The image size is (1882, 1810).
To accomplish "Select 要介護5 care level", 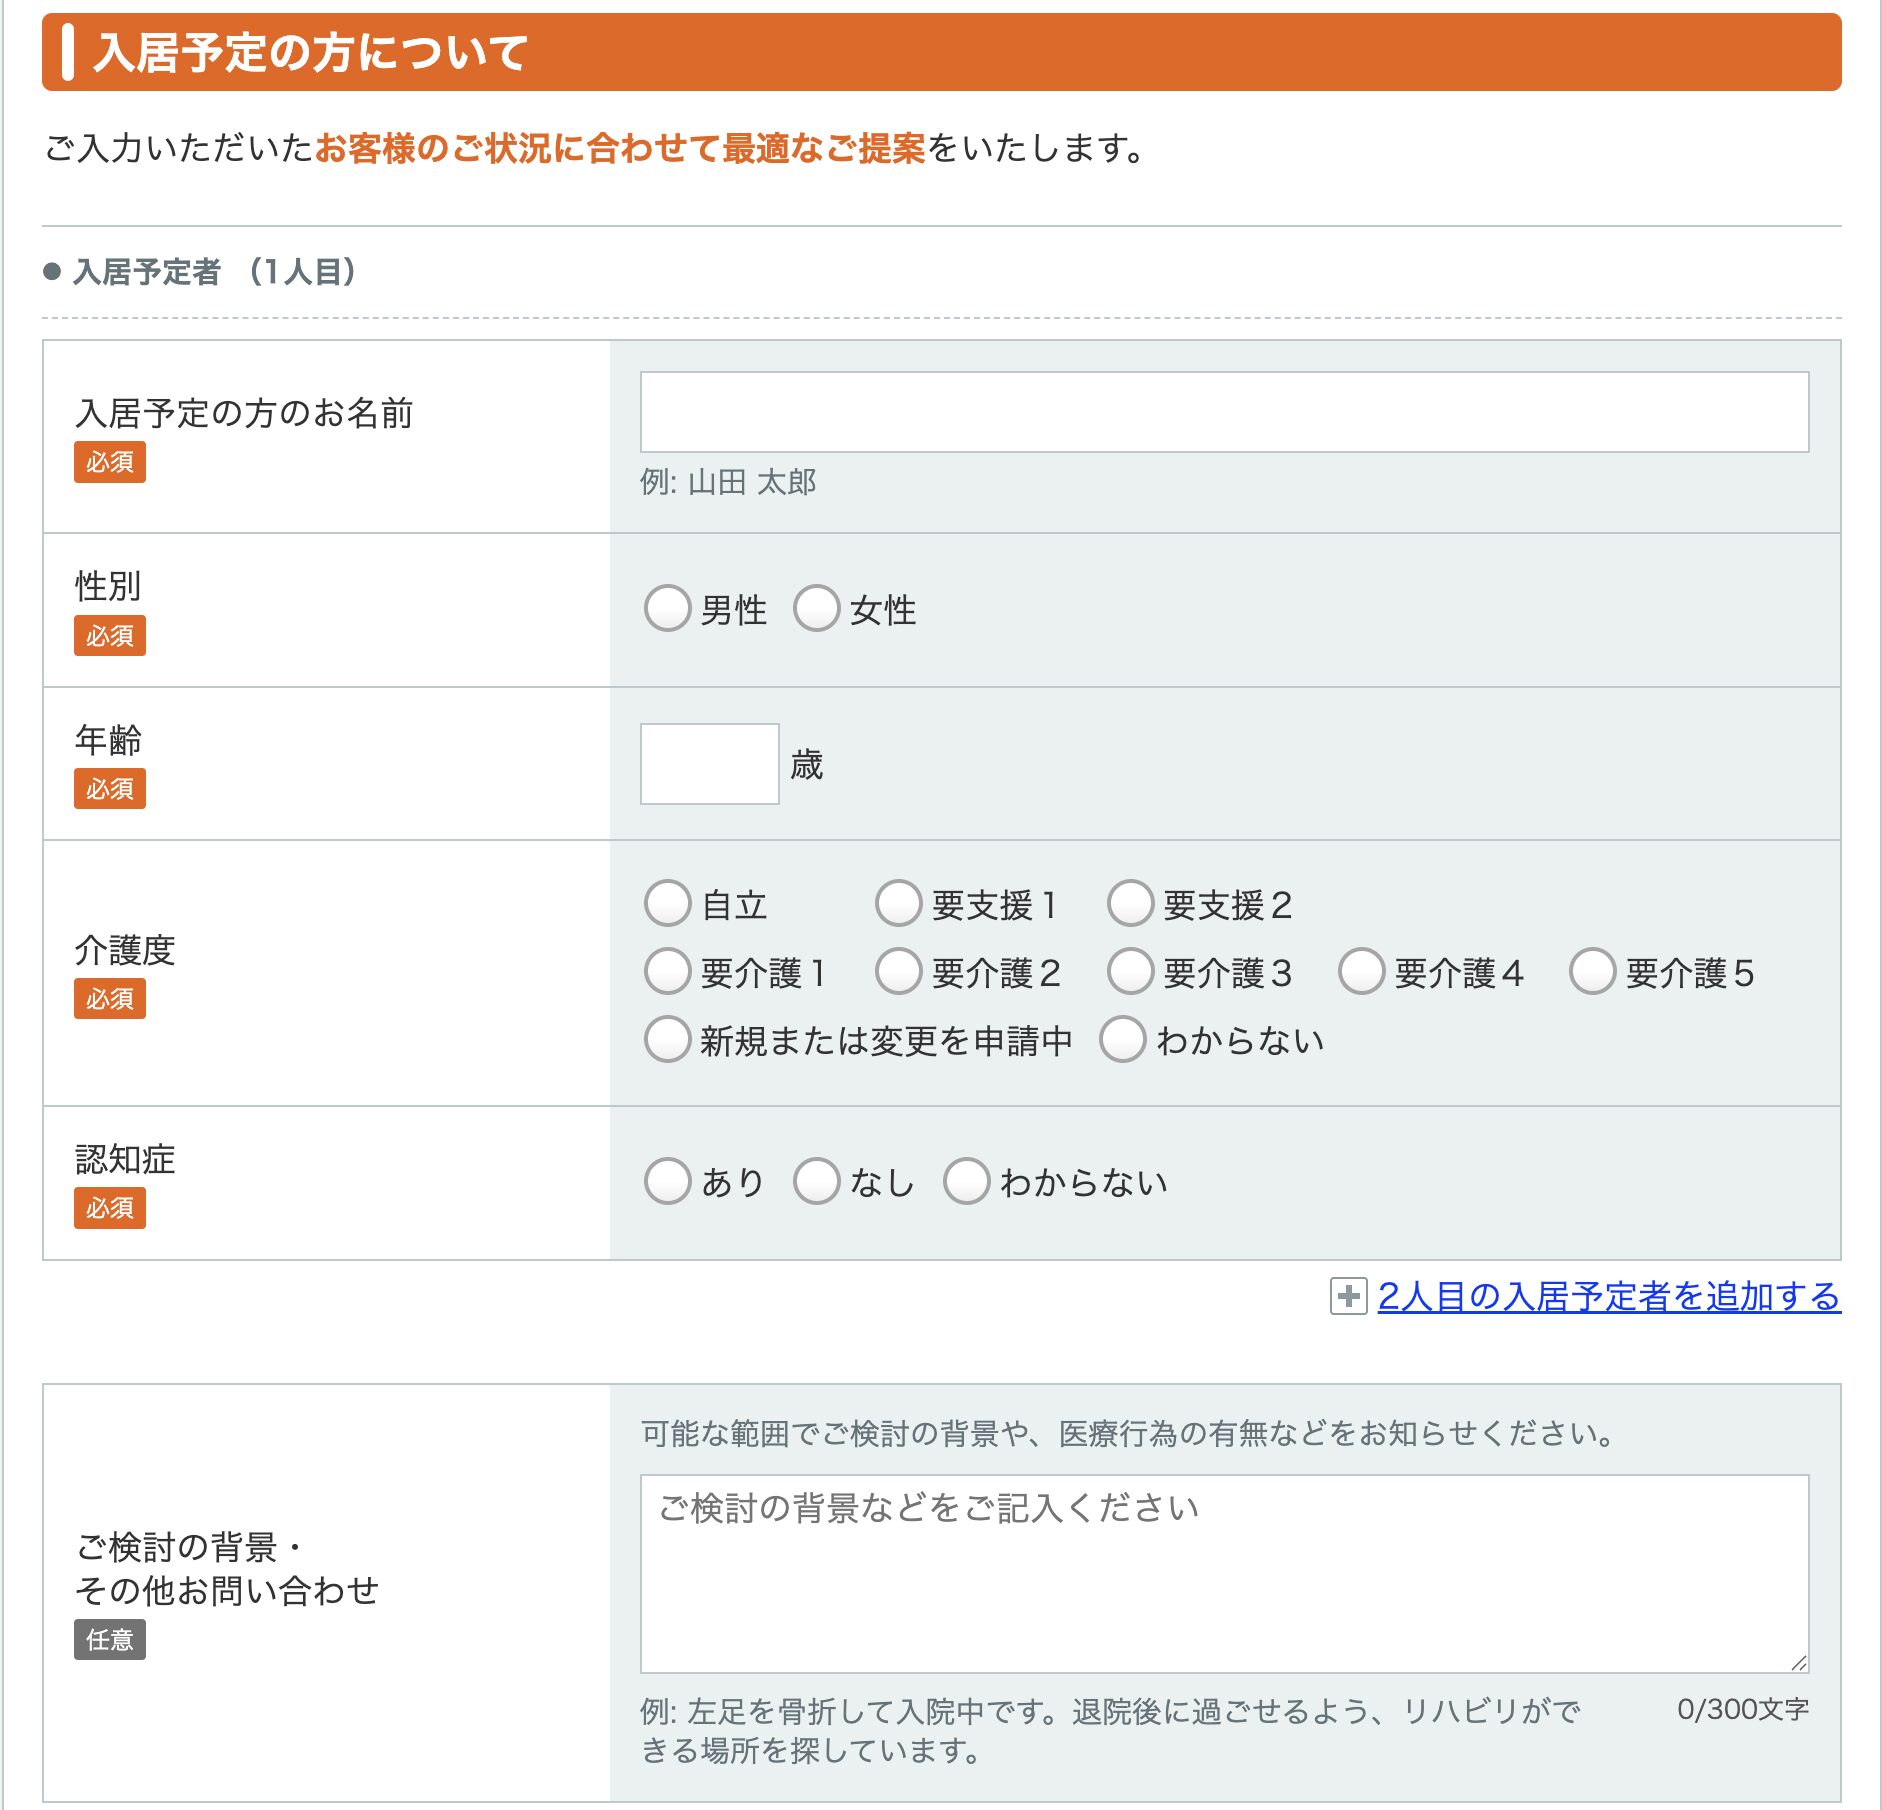I will pos(1592,971).
